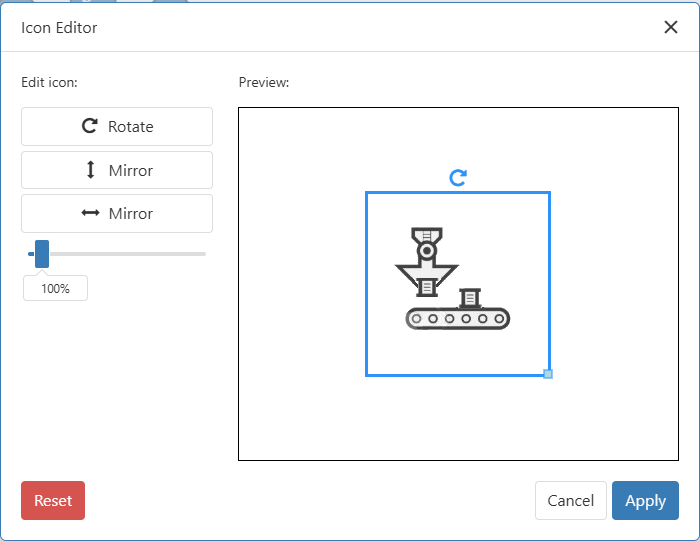The width and height of the screenshot is (700, 541).
Task: Click the Rotate button
Action: coord(117,127)
